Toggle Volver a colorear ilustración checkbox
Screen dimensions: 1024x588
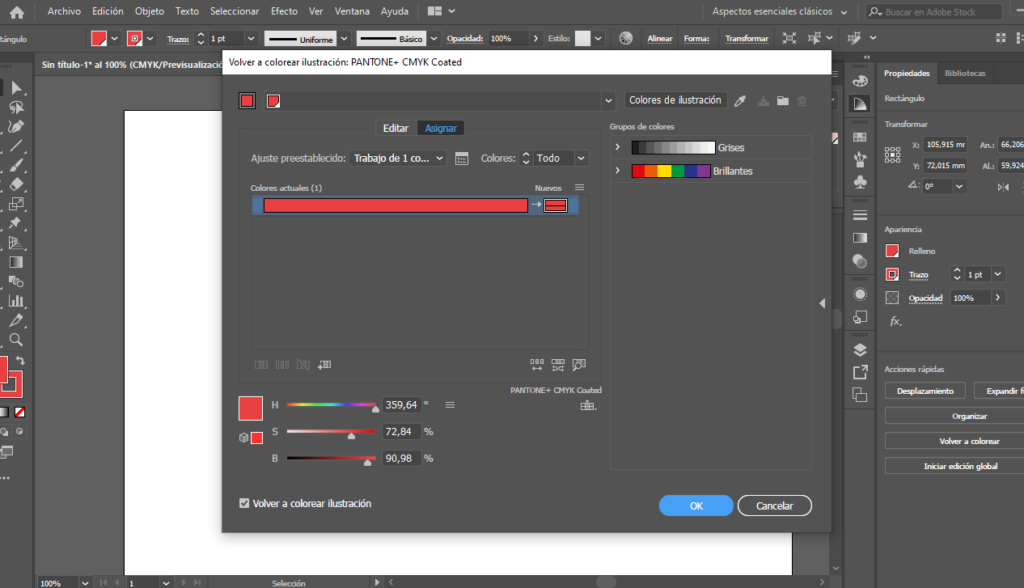coord(244,503)
